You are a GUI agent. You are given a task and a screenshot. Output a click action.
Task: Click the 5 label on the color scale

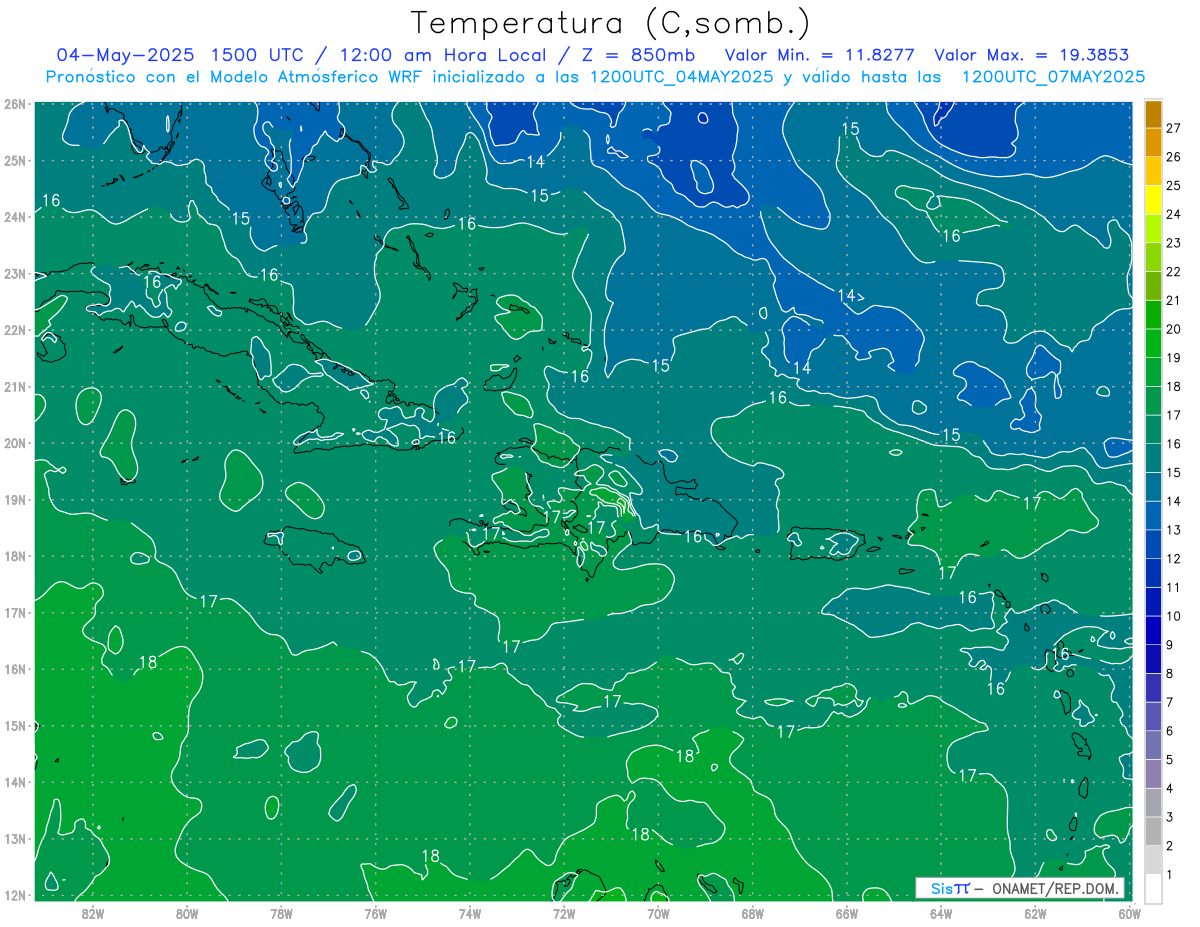[x=1170, y=760]
